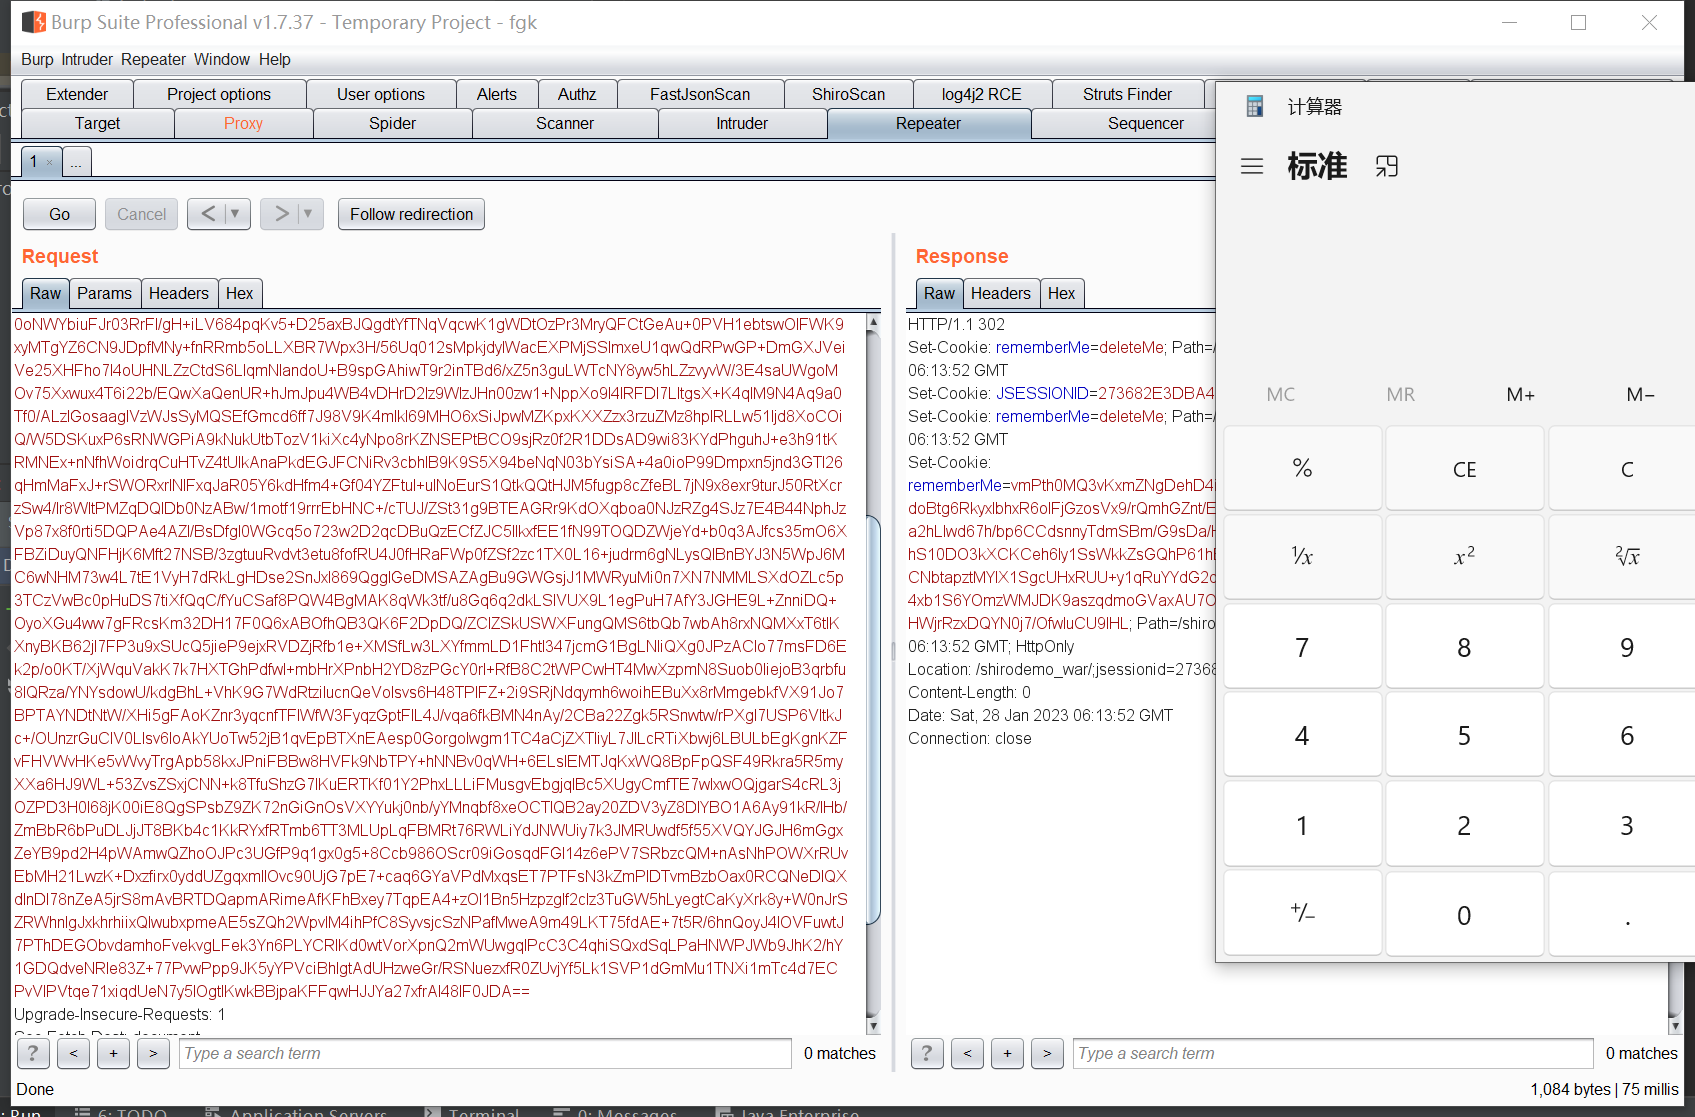Image resolution: width=1695 pixels, height=1117 pixels.
Task: Show the response Headers tab
Action: pyautogui.click(x=1000, y=293)
